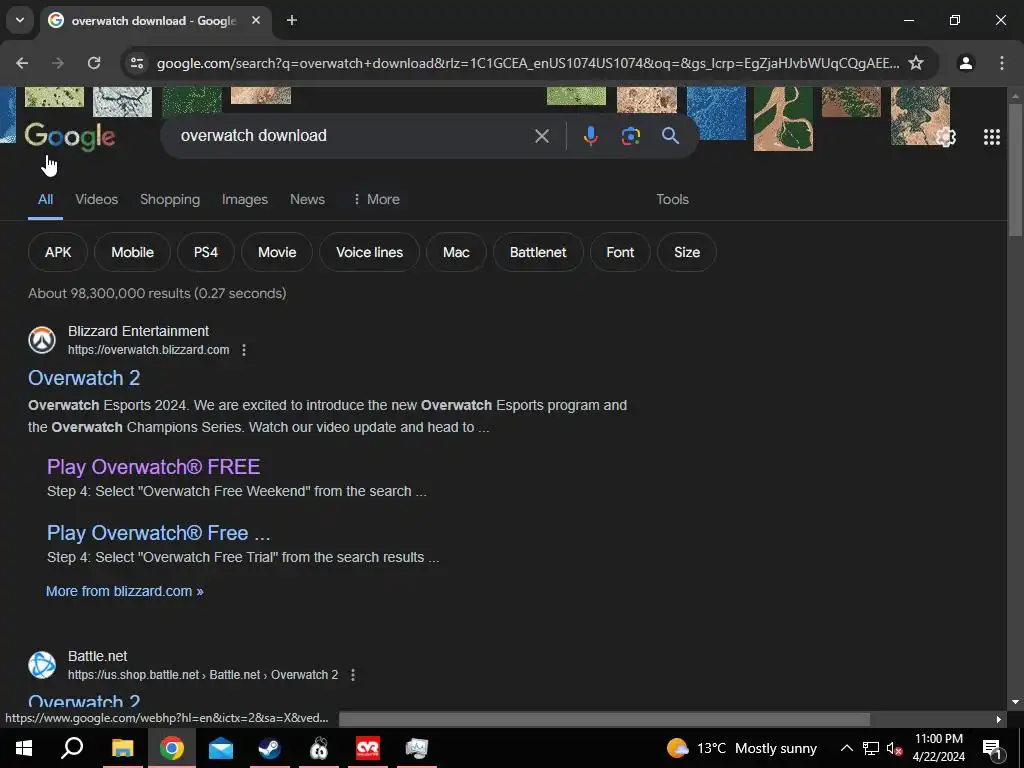This screenshot has height=768, width=1024.
Task: Expand the More search filters menu
Action: [x=376, y=199]
